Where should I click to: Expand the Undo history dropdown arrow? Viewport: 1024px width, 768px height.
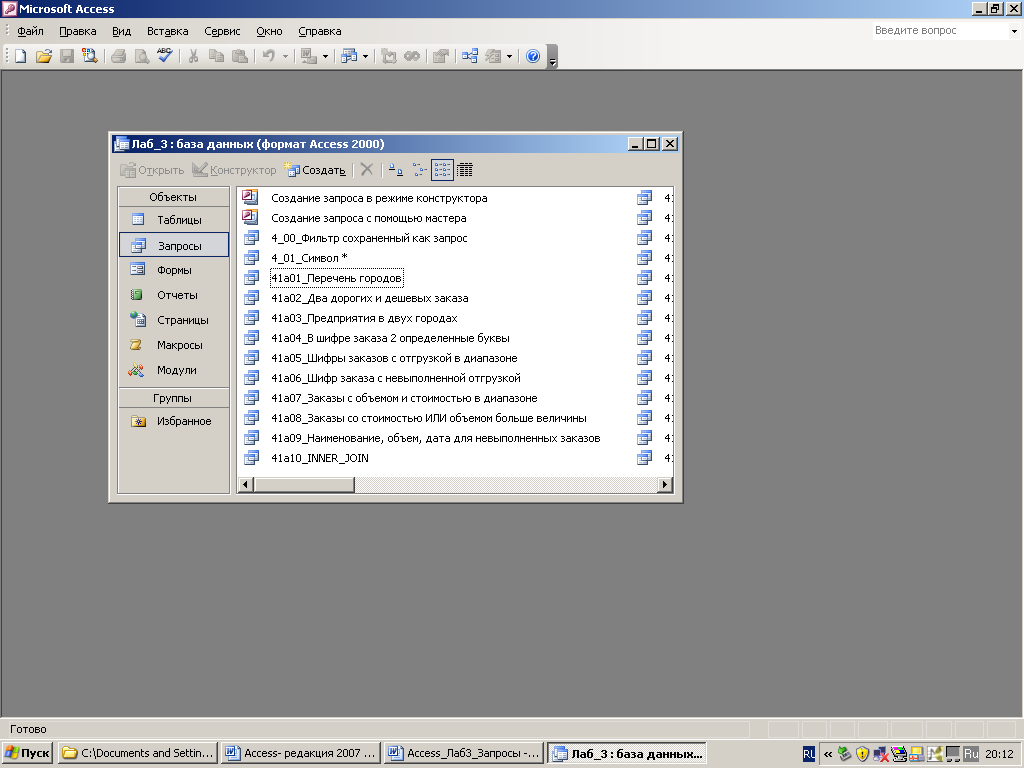[x=285, y=56]
